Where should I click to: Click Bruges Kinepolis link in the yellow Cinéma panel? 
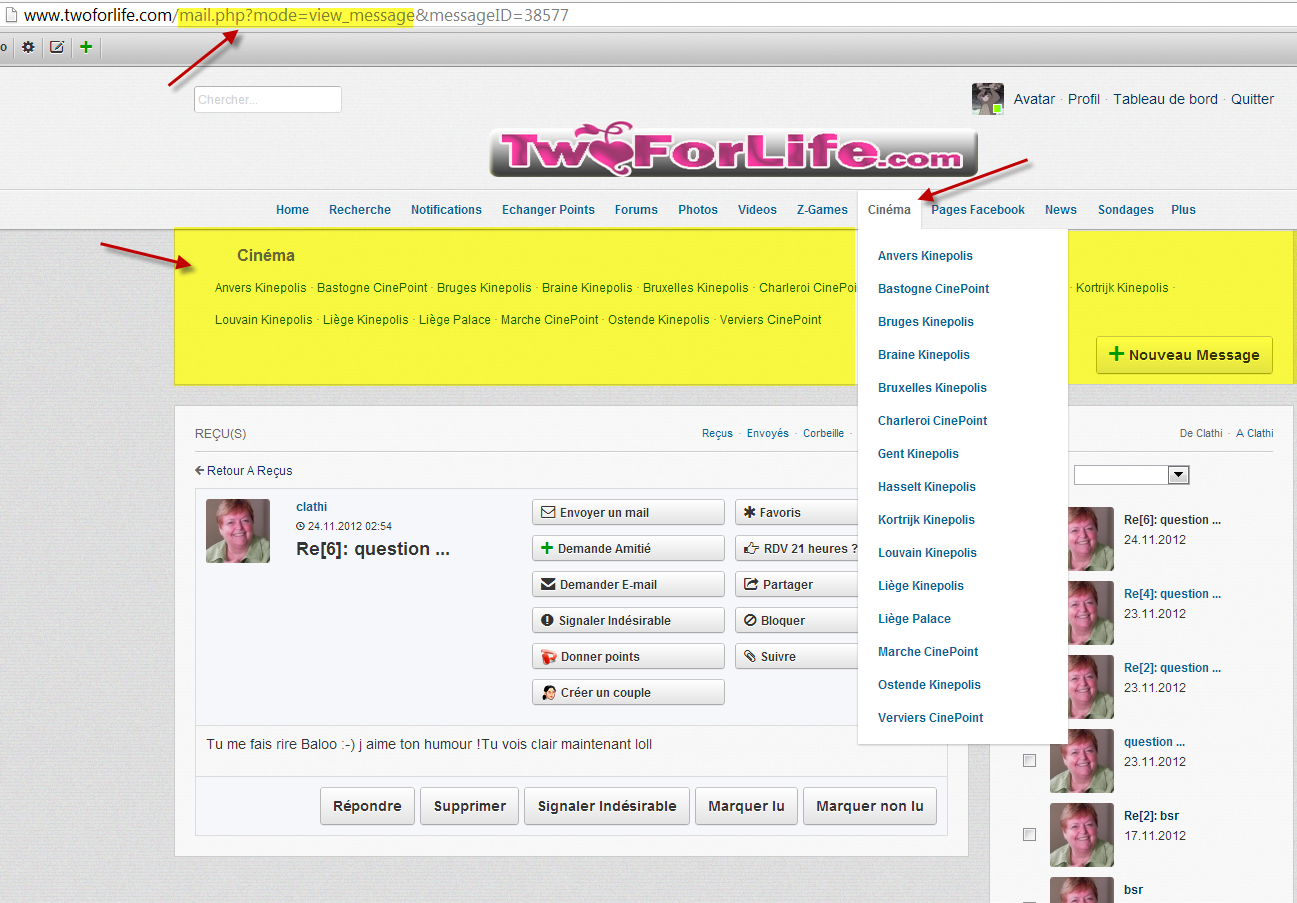coord(484,288)
